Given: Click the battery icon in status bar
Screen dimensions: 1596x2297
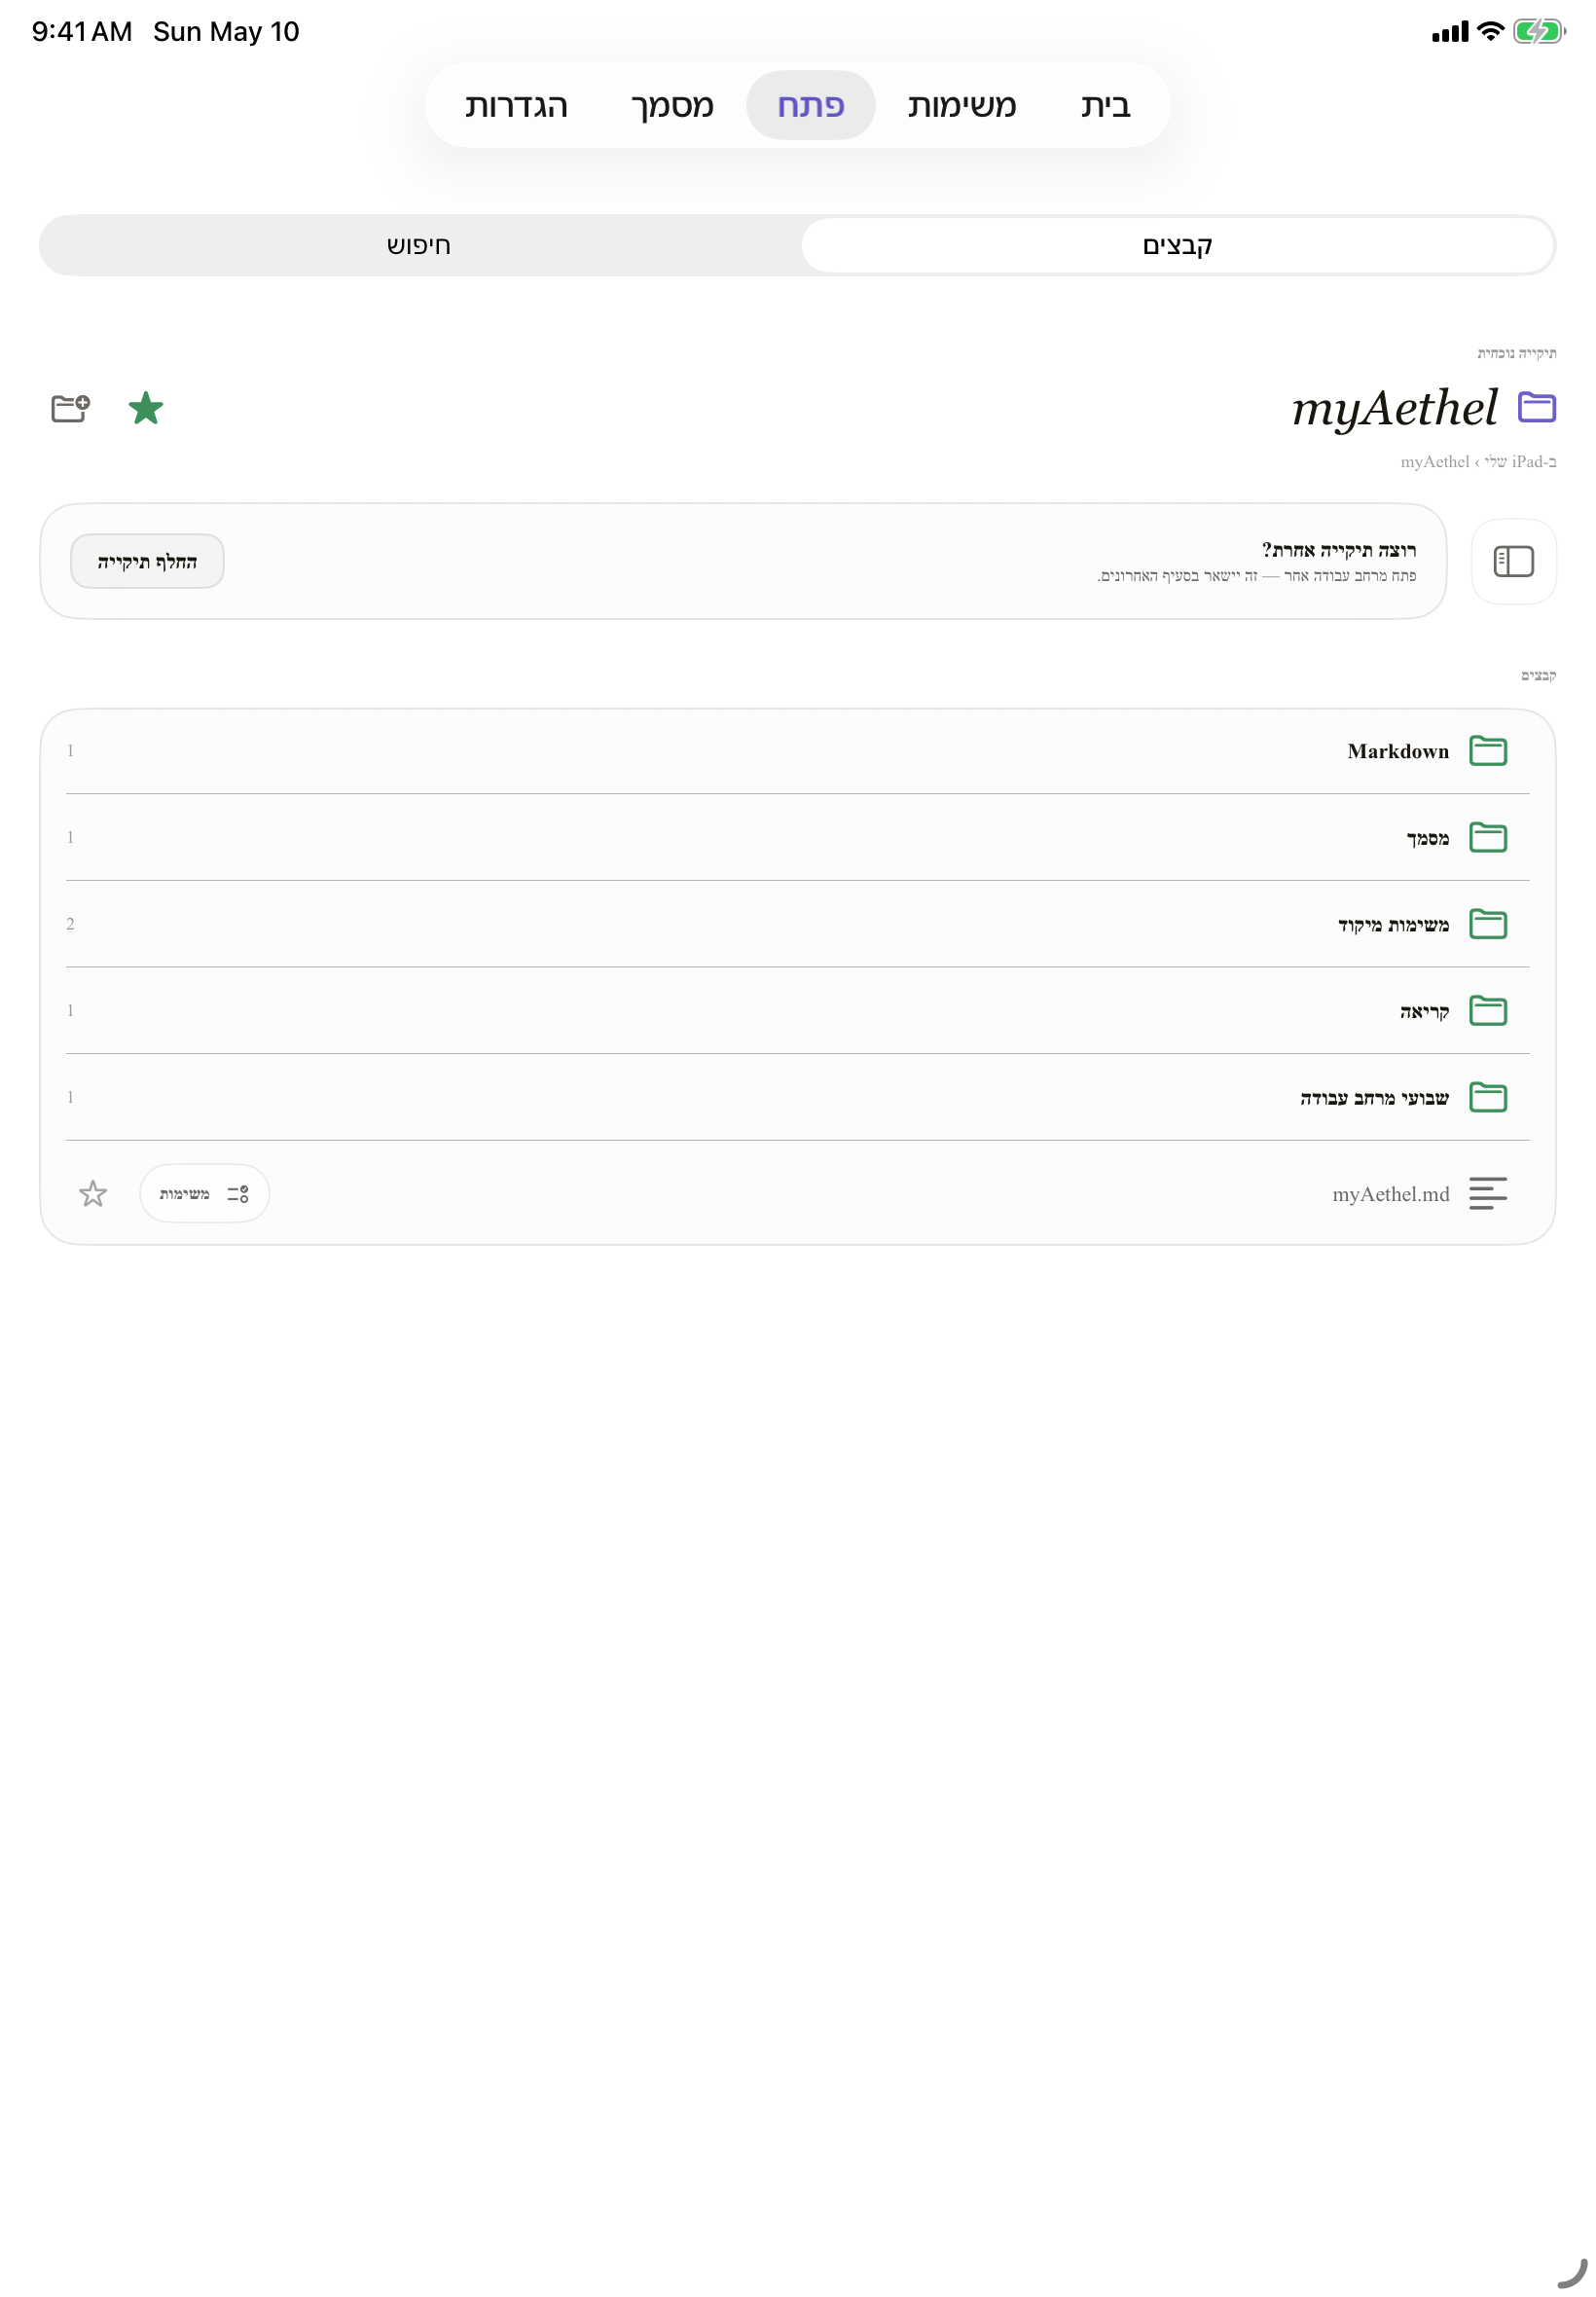Looking at the screenshot, I should (1538, 31).
